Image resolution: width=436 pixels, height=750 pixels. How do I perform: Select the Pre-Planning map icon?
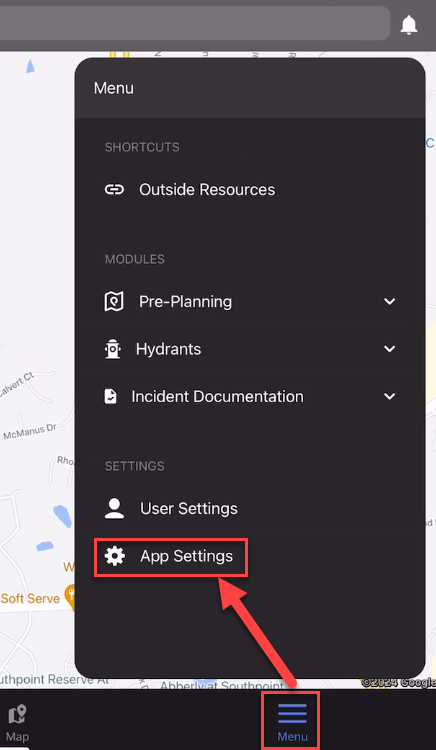pos(114,301)
